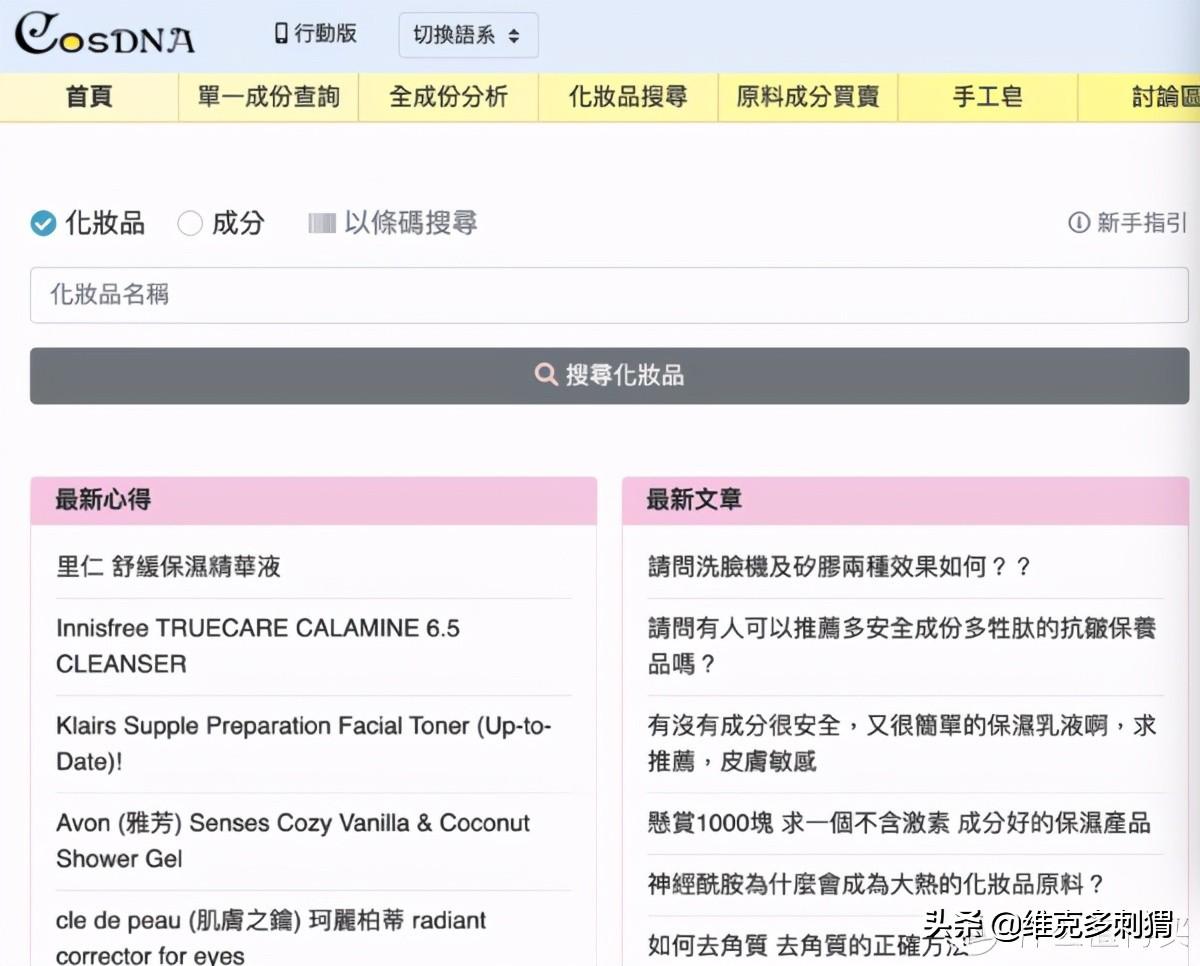Image resolution: width=1200 pixels, height=966 pixels.
Task: Open the mobile version phone icon link
Action: 282,33
